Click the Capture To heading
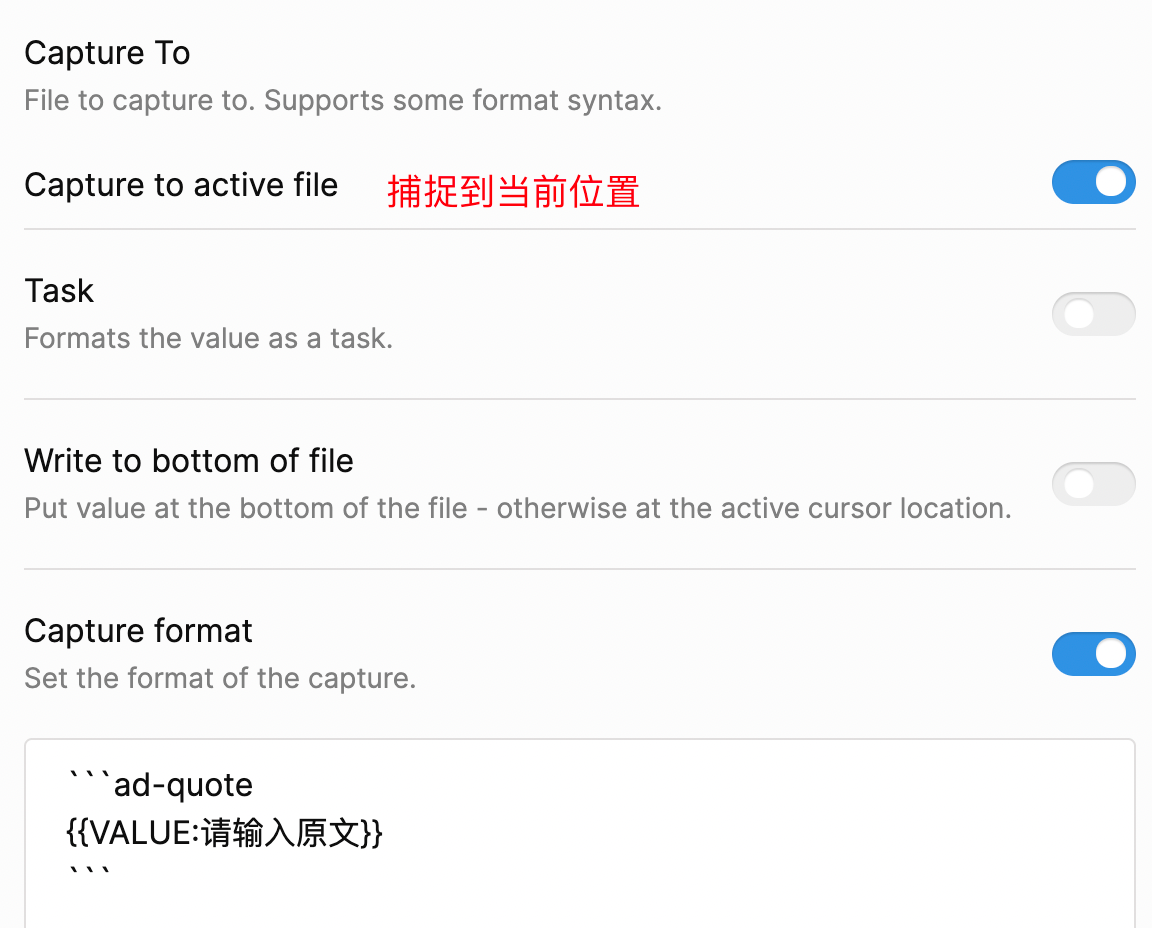Image resolution: width=1152 pixels, height=928 pixels. [x=107, y=53]
